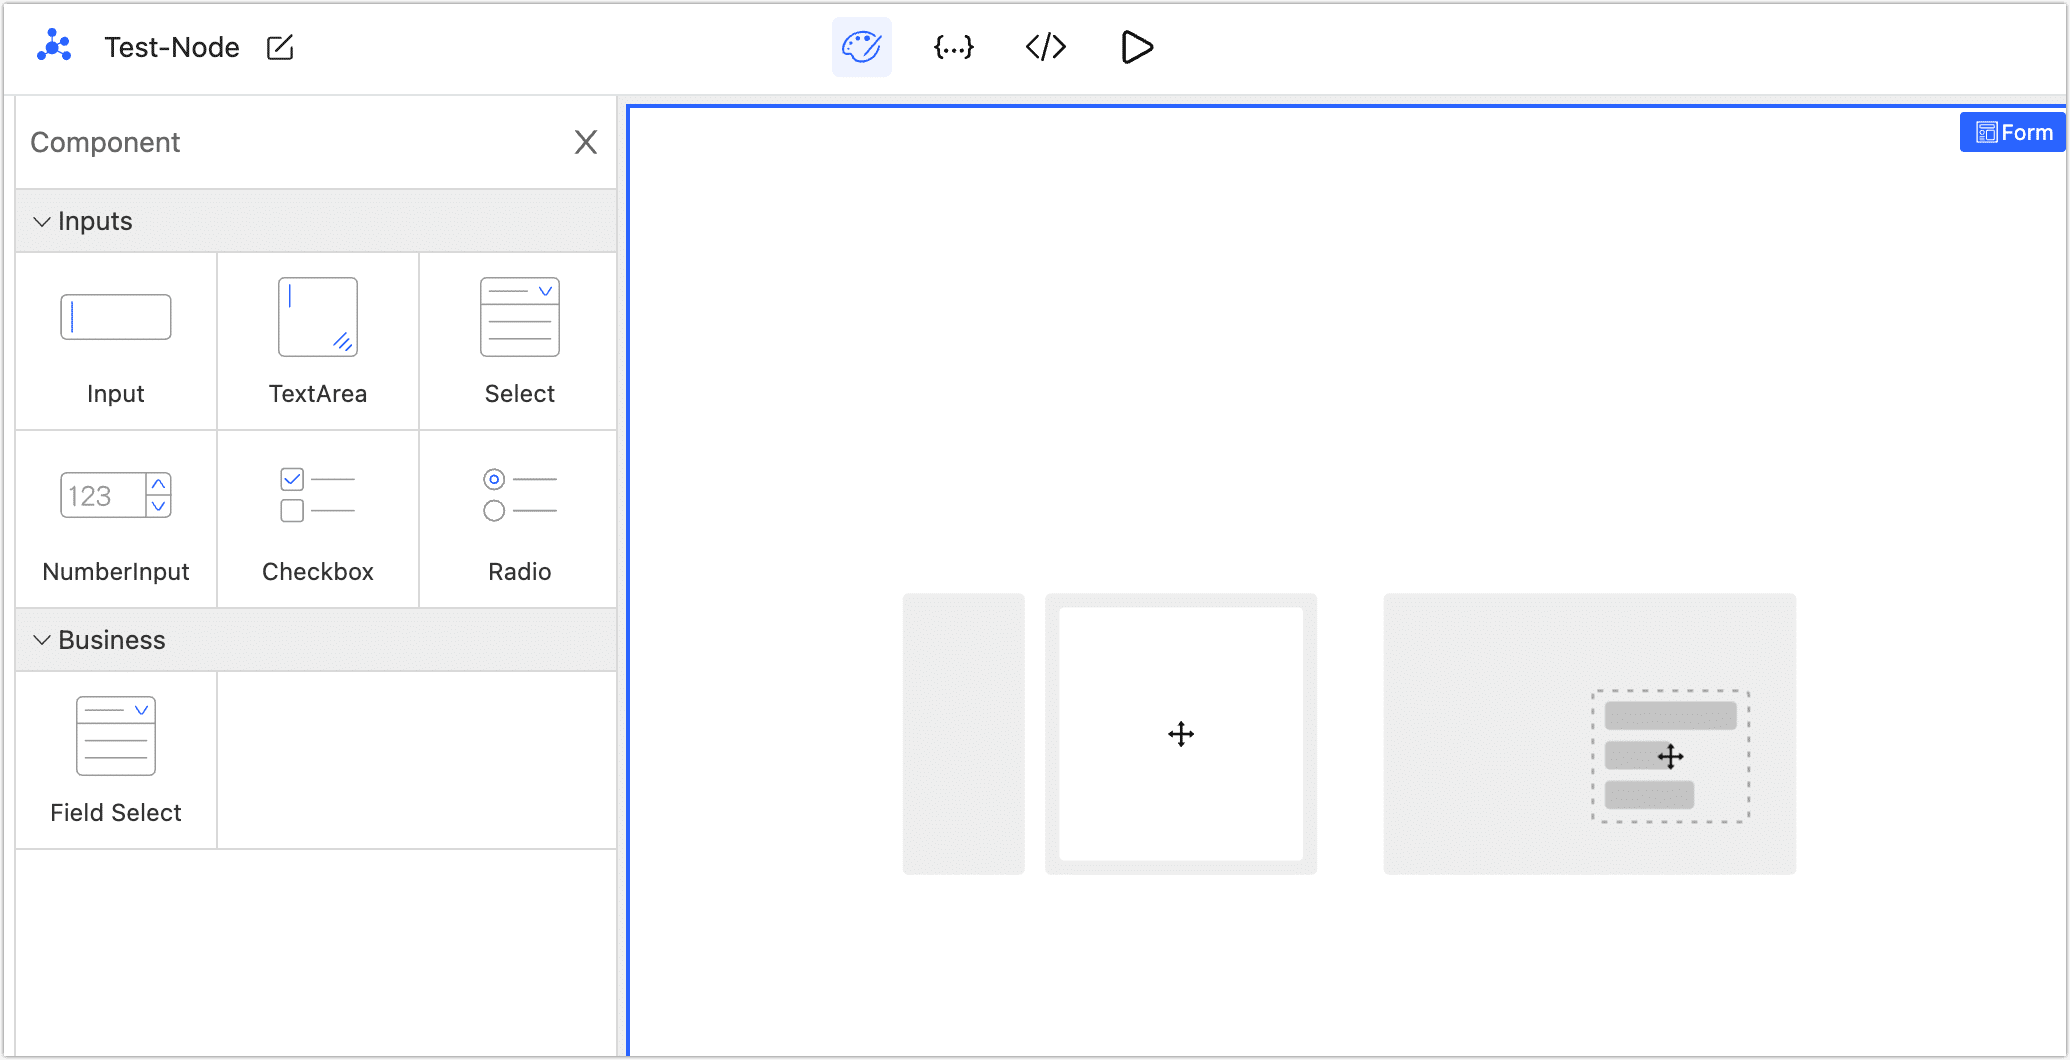Switch to the code markup view
Screen dimensions: 2070x1060
[1045, 47]
